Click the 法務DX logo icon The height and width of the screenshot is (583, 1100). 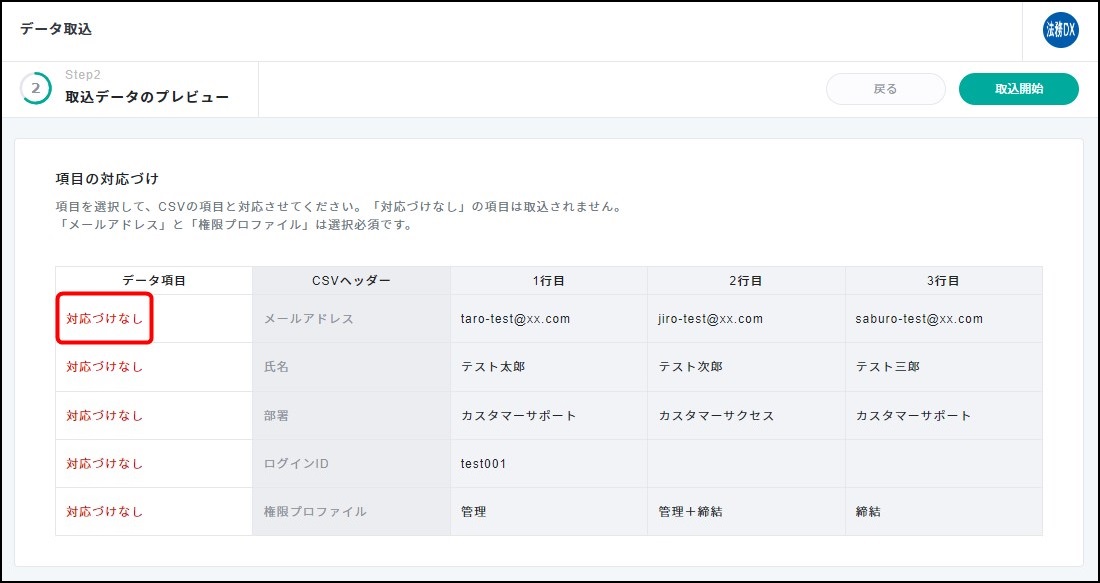(1060, 30)
